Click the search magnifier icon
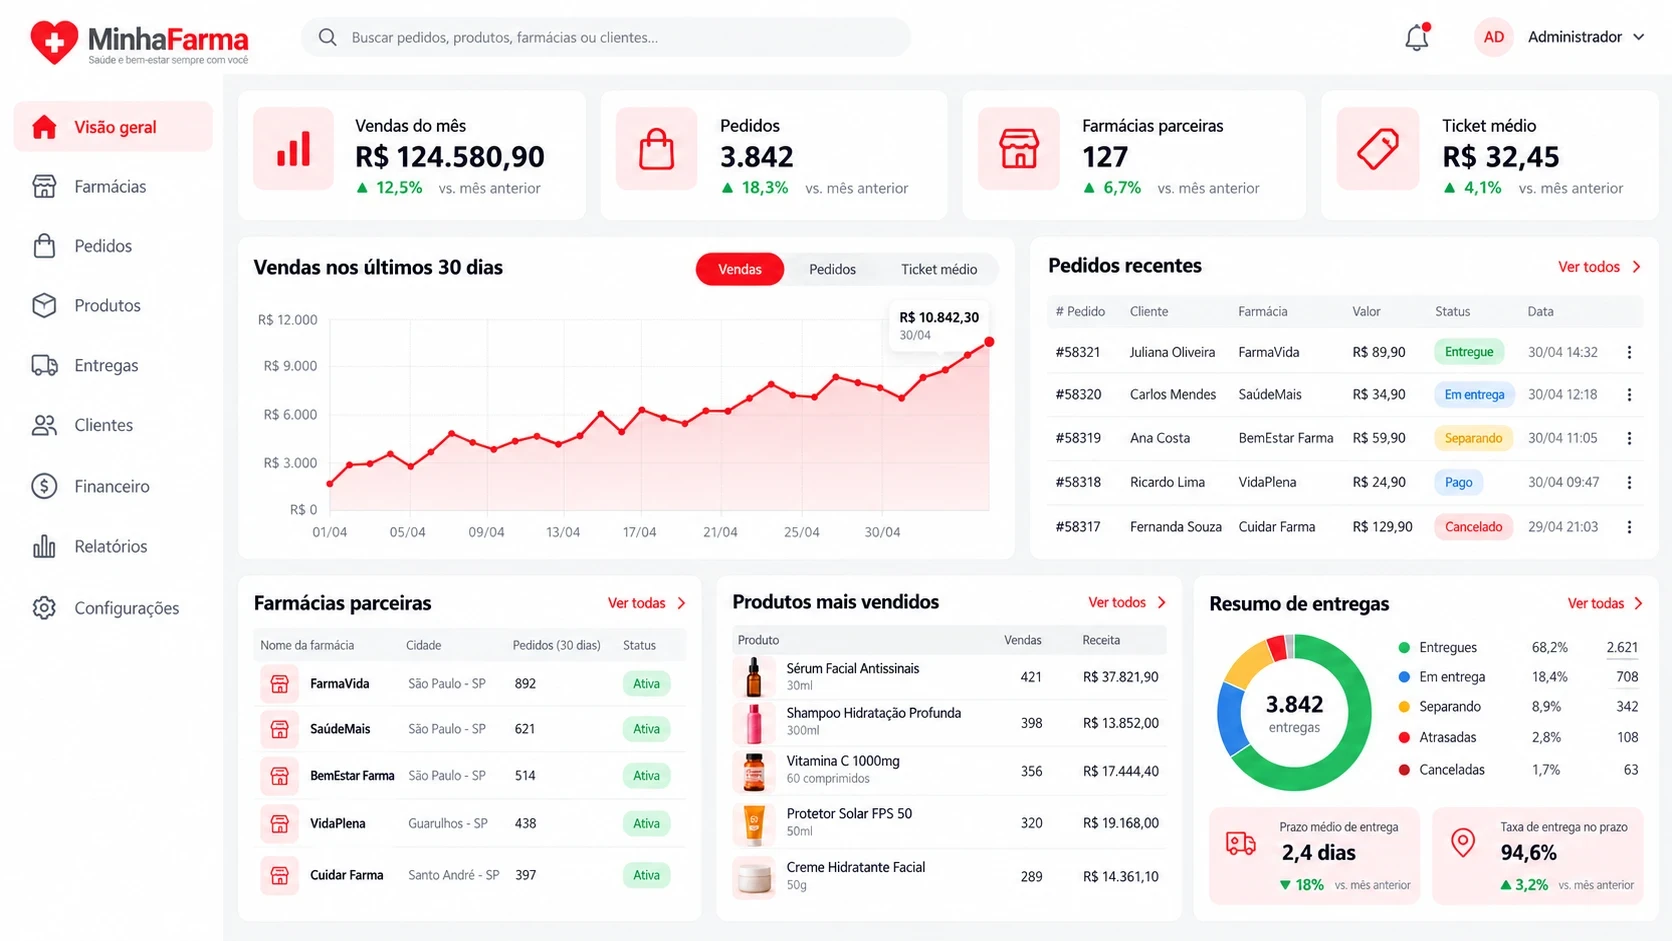 tap(327, 38)
